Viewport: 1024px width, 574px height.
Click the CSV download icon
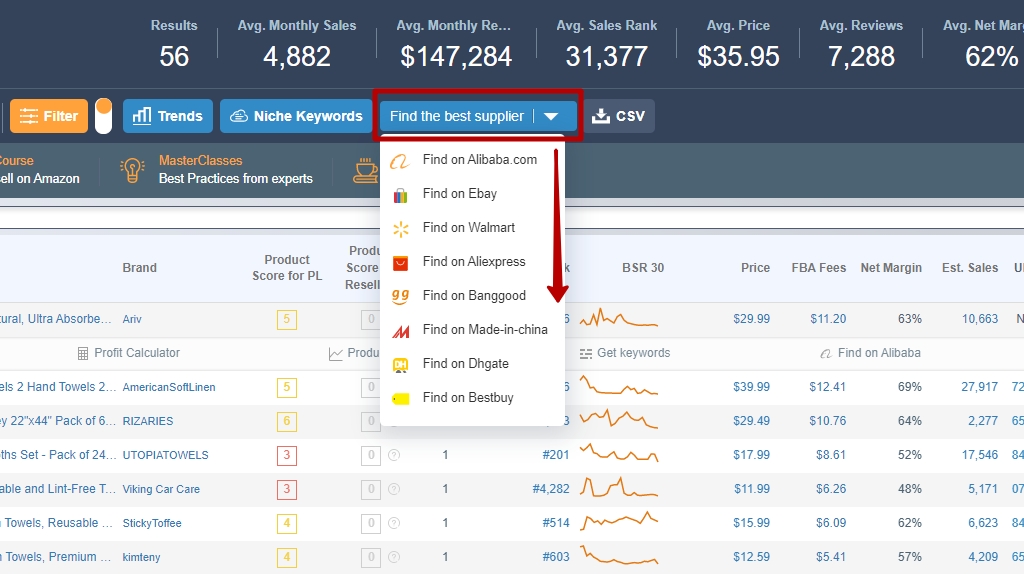point(600,116)
